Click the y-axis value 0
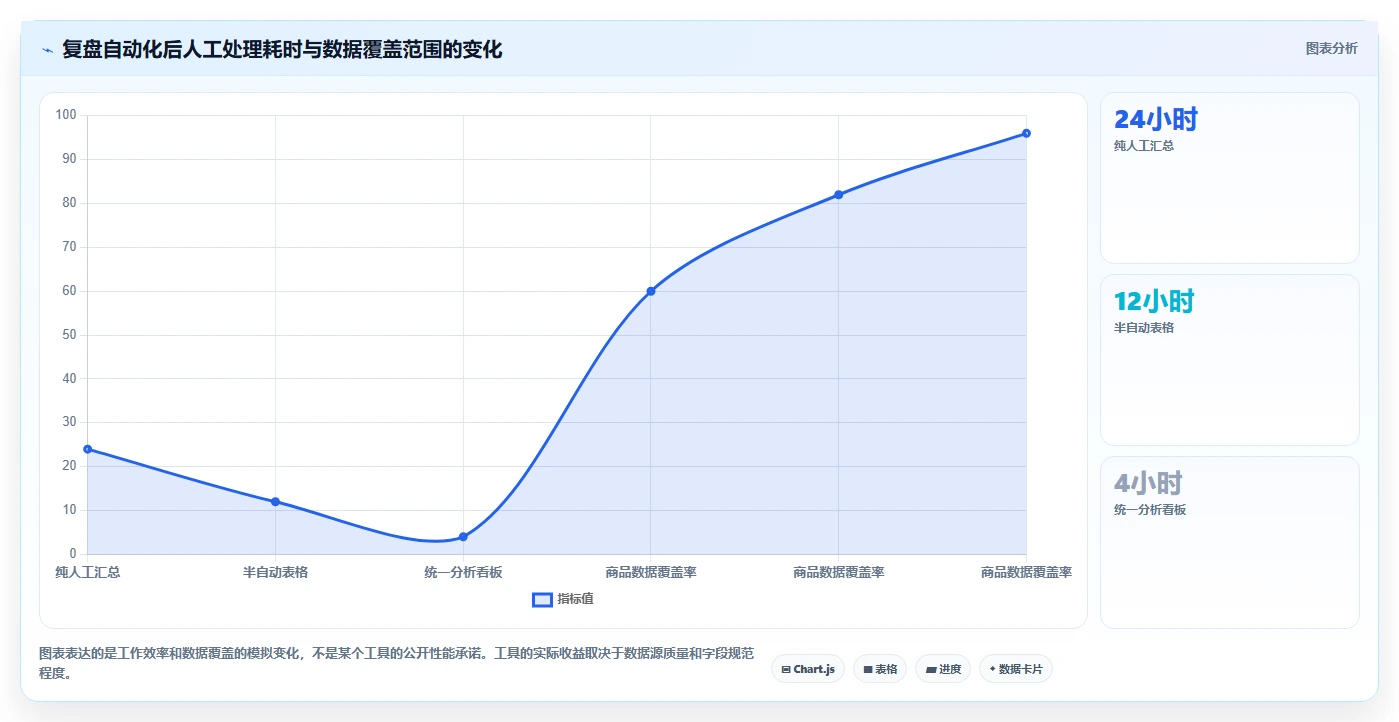The height and width of the screenshot is (722, 1399). [73, 554]
